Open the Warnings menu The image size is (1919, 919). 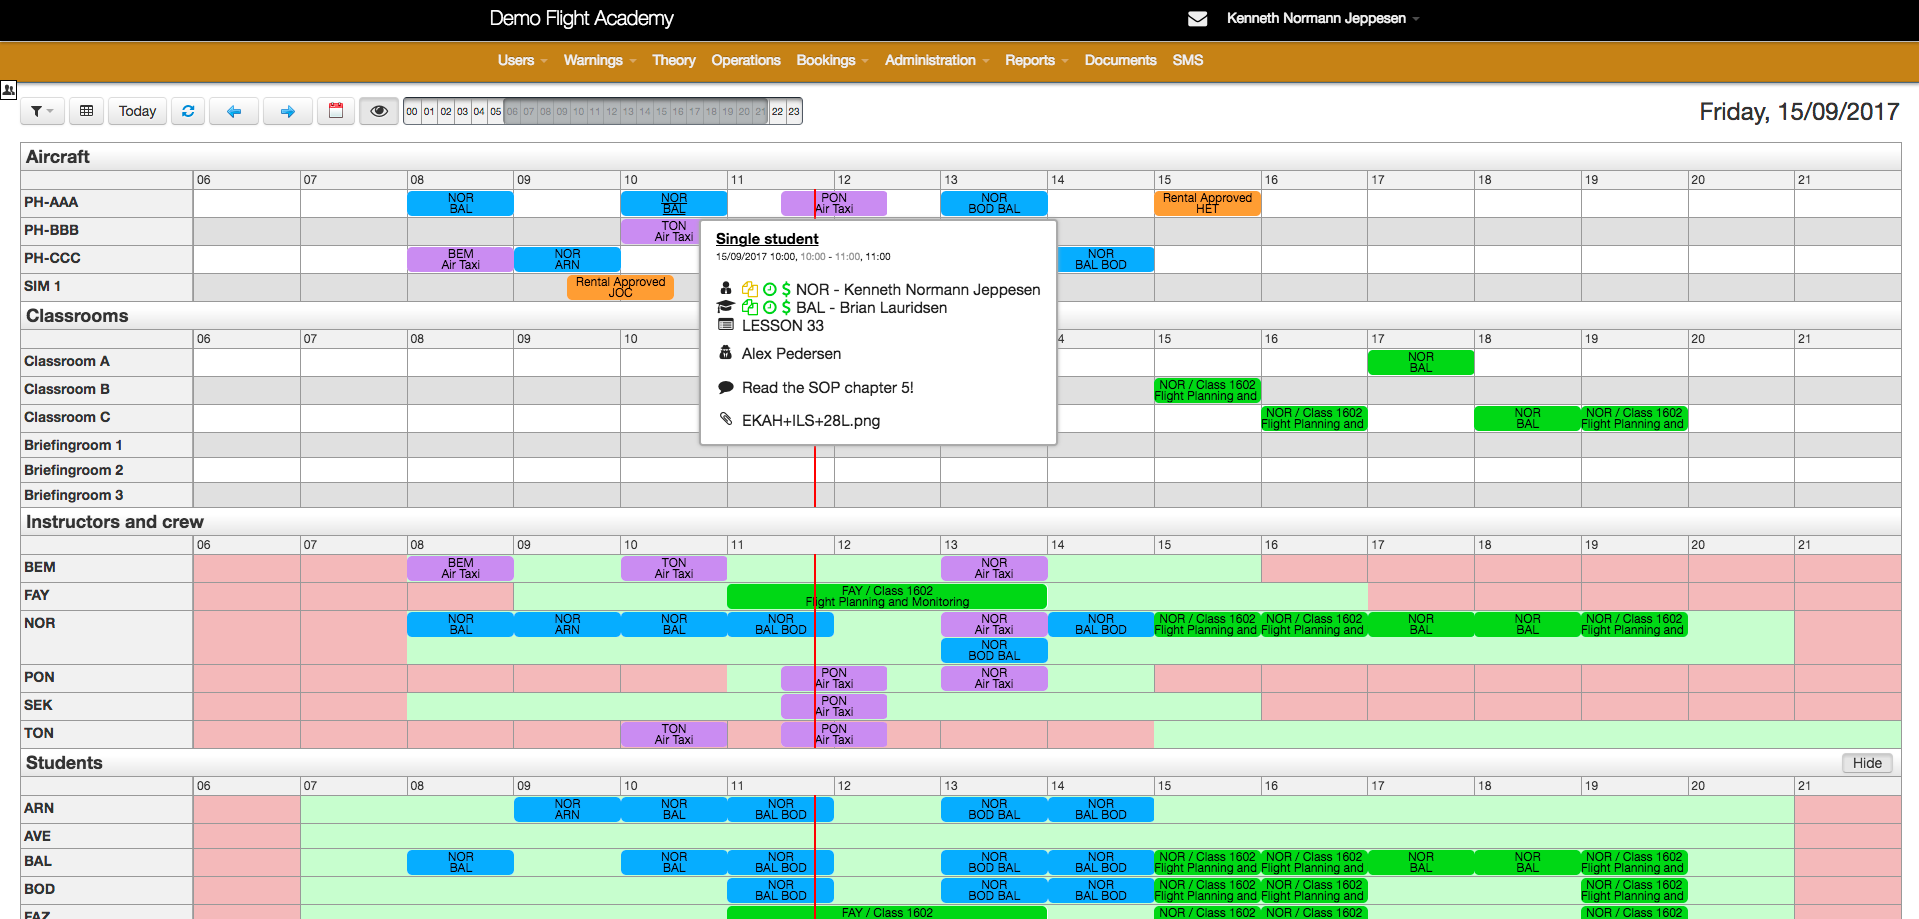click(x=599, y=60)
